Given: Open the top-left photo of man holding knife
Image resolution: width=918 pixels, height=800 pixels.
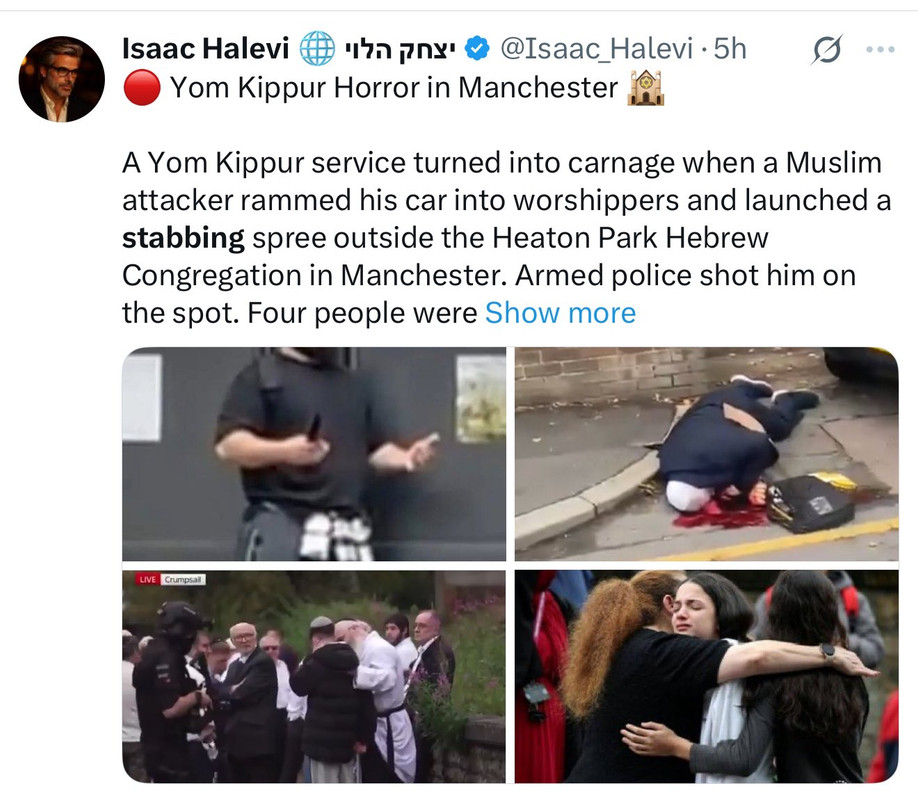Looking at the screenshot, I should pyautogui.click(x=314, y=454).
